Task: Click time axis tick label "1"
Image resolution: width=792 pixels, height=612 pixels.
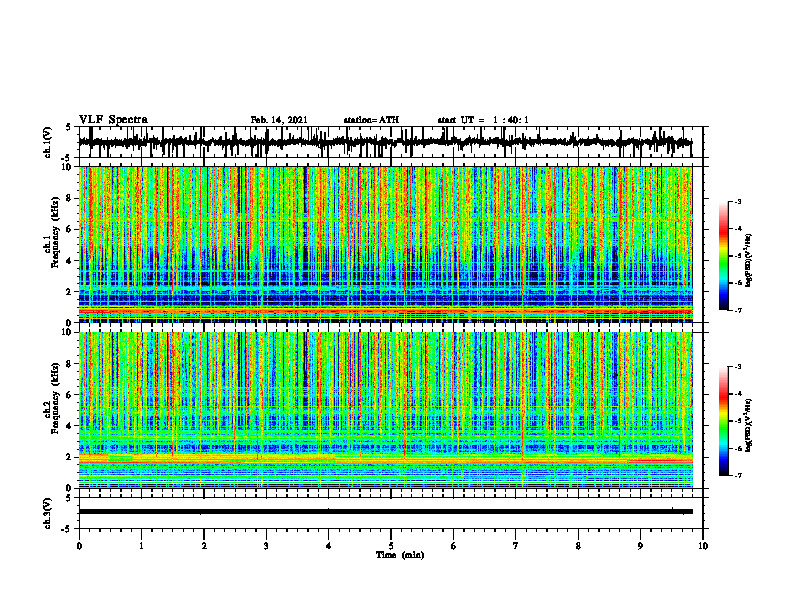Action: pyautogui.click(x=141, y=546)
